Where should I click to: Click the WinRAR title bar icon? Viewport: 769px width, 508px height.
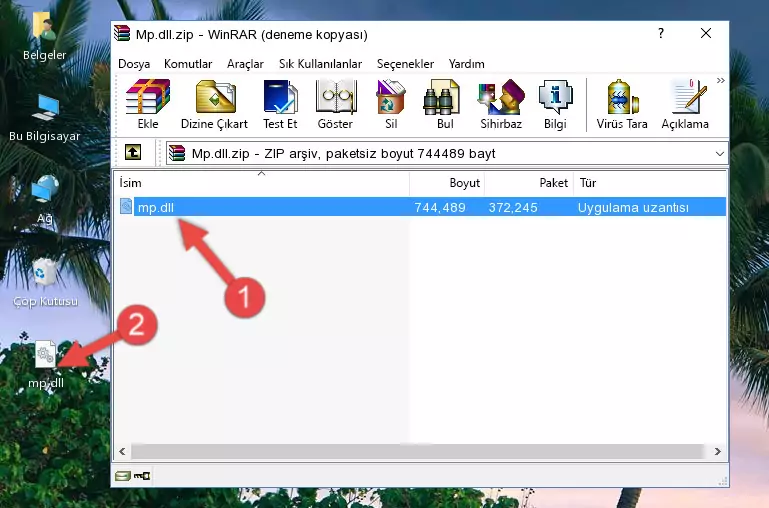pos(122,34)
